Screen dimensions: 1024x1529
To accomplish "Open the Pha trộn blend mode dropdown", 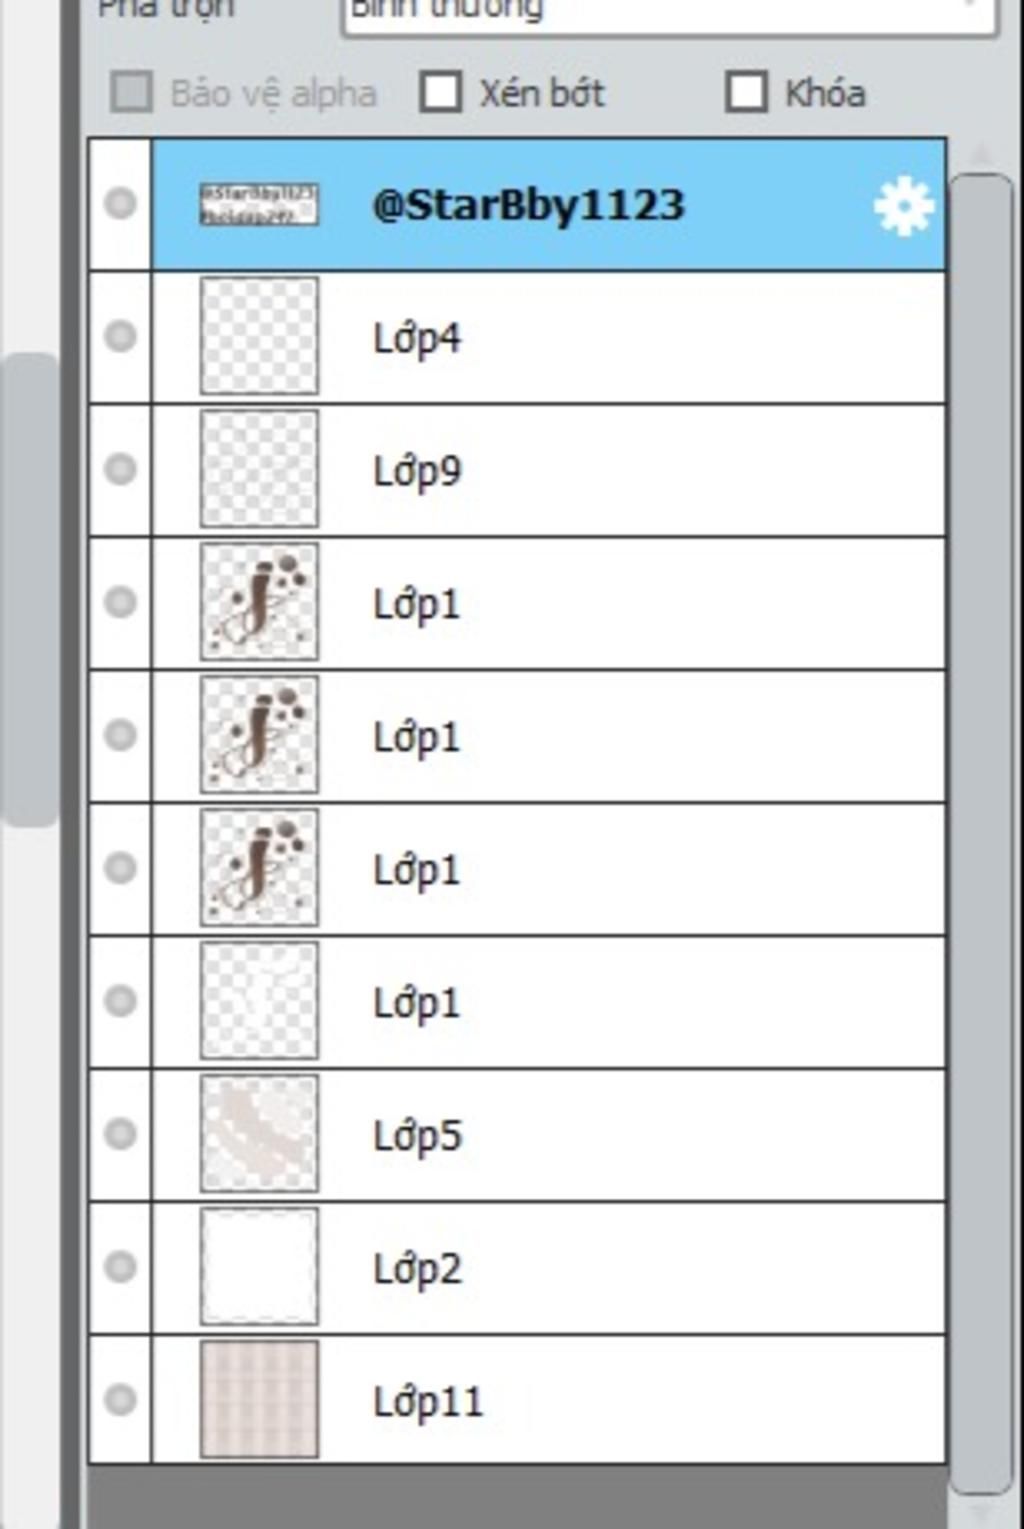I will [x=669, y=14].
